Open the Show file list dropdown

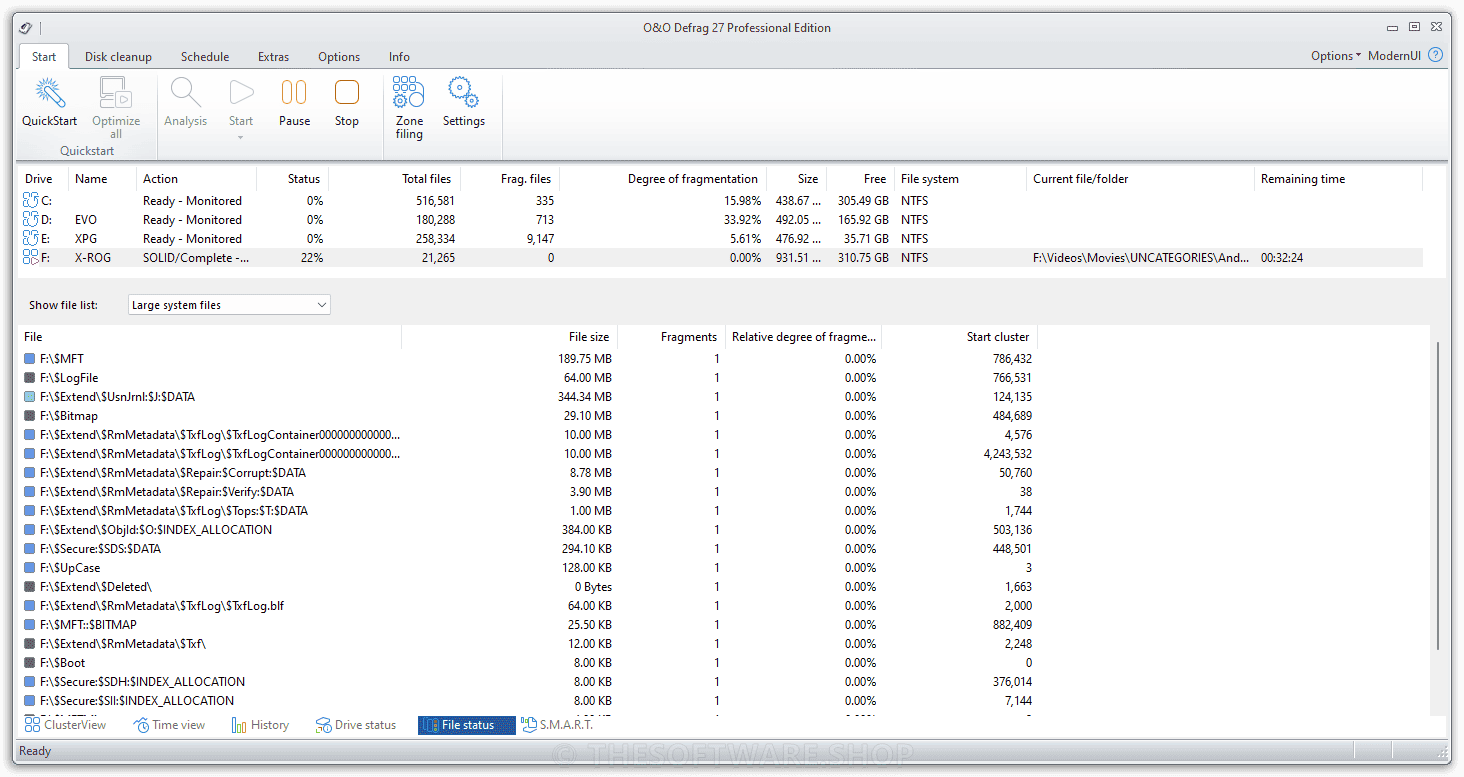point(229,305)
